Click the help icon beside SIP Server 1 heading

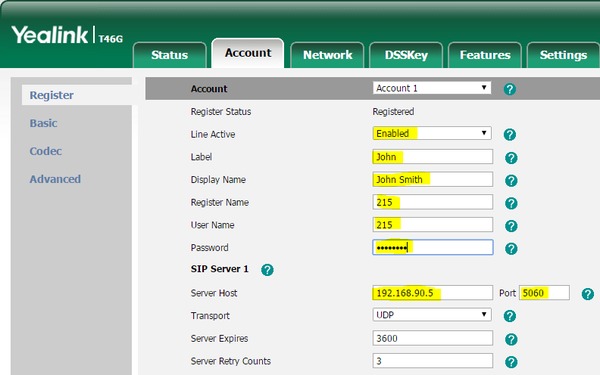pos(267,270)
